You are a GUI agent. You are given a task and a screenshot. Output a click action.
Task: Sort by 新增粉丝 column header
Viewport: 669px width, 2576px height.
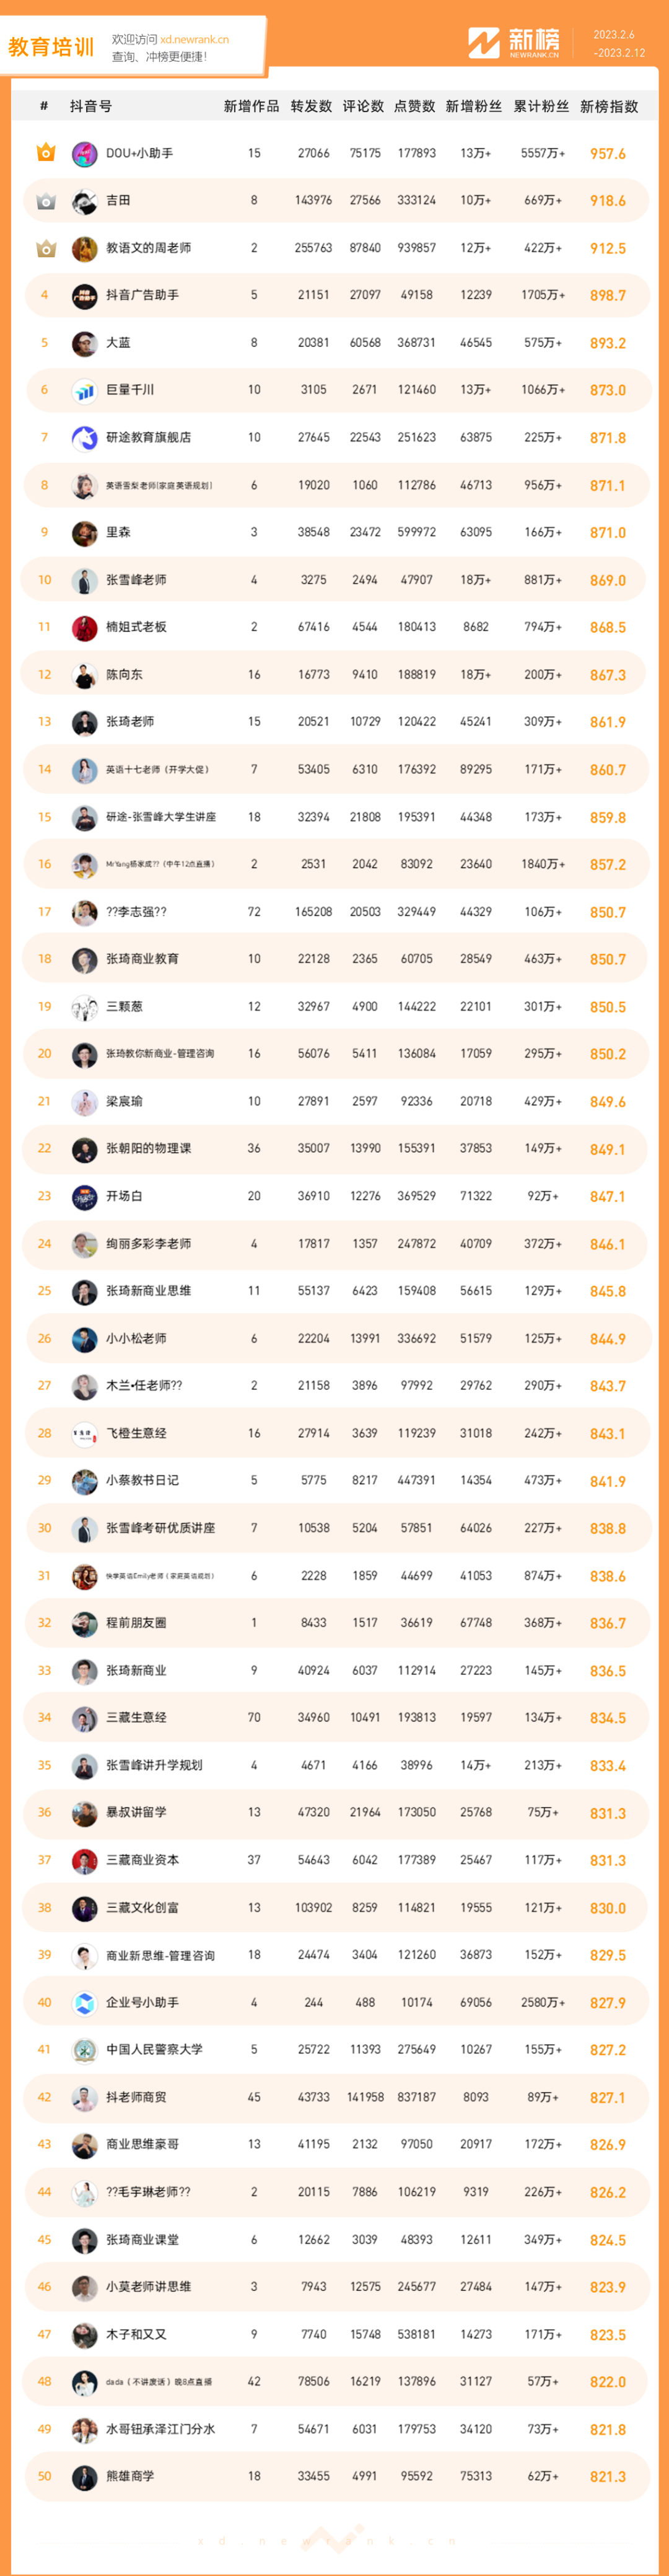click(x=474, y=106)
